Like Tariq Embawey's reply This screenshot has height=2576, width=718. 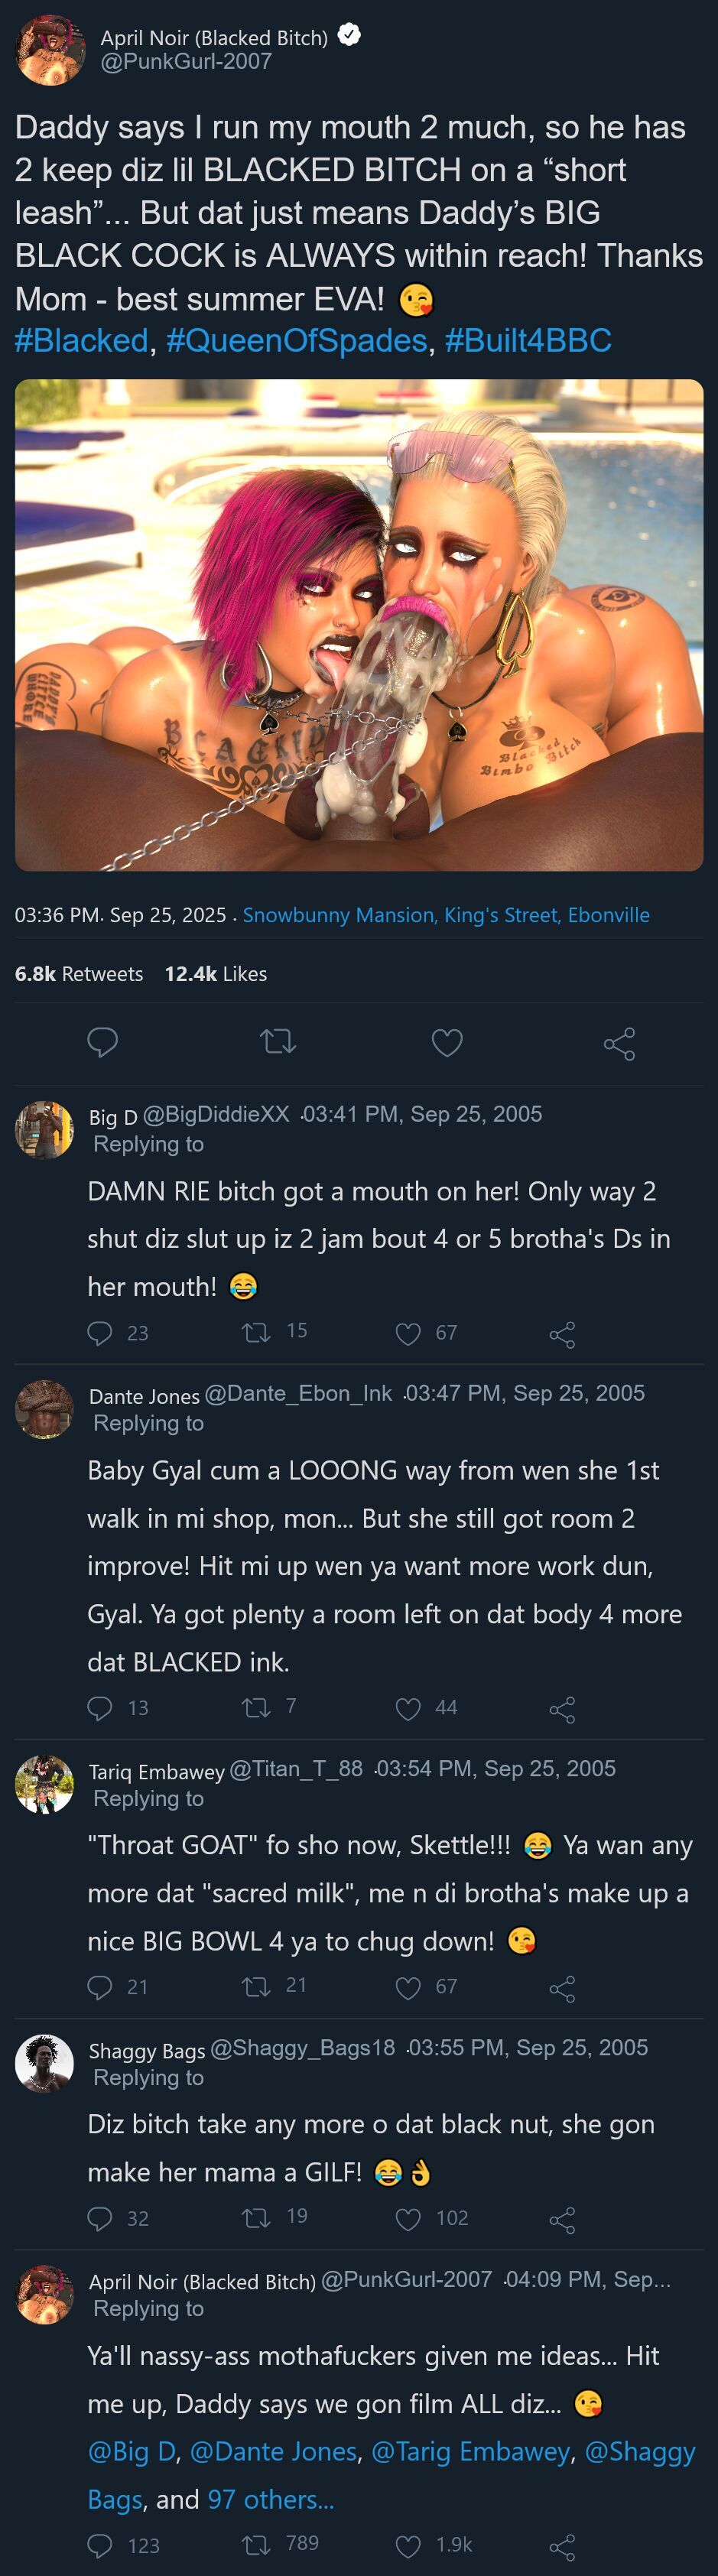(x=408, y=1987)
